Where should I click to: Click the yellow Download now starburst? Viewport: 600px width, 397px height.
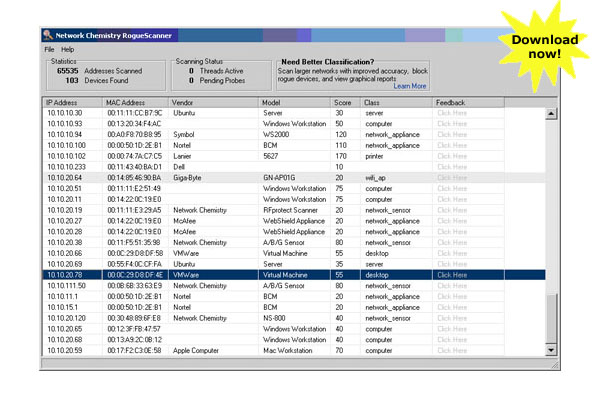pos(544,47)
